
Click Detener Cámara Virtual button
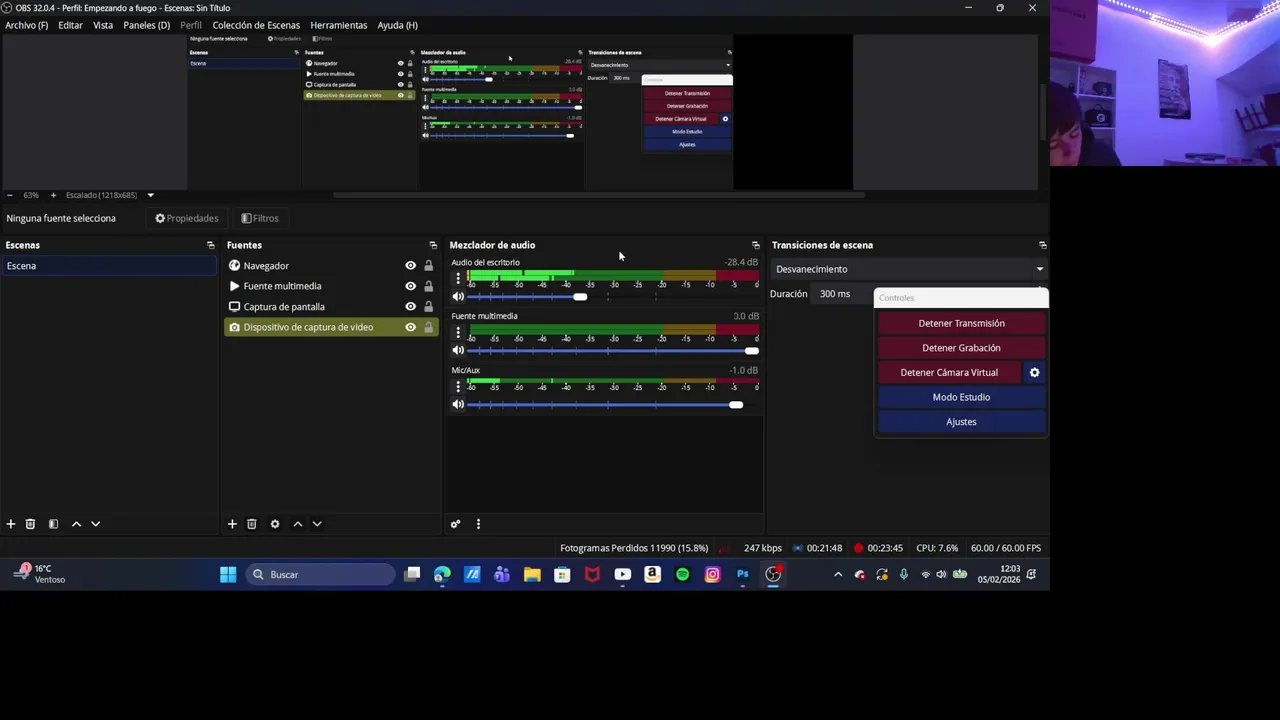949,373
